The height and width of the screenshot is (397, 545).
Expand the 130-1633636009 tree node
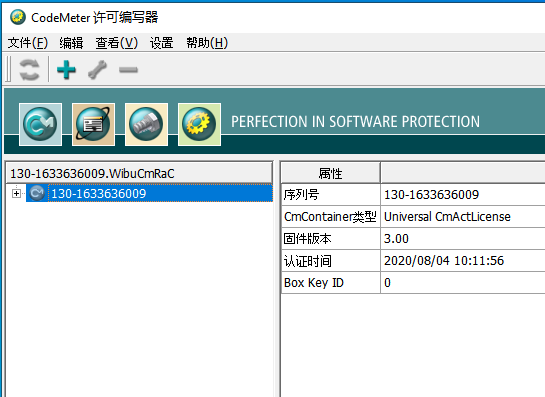(16, 193)
